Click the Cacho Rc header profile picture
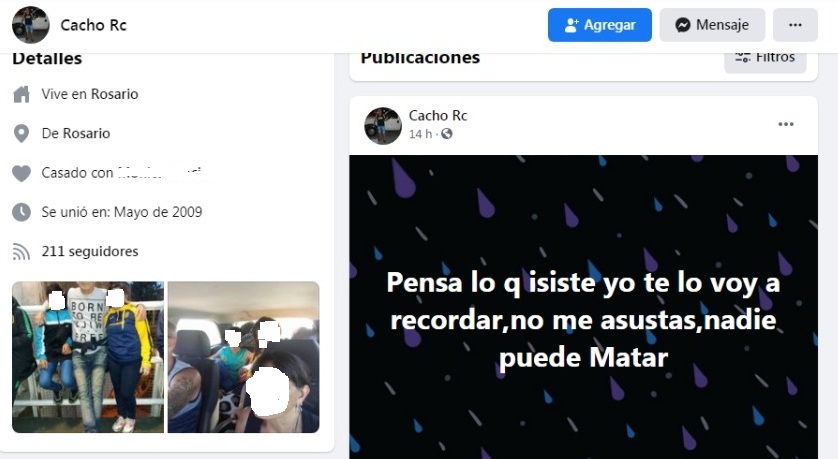838x459 pixels. pyautogui.click(x=30, y=25)
